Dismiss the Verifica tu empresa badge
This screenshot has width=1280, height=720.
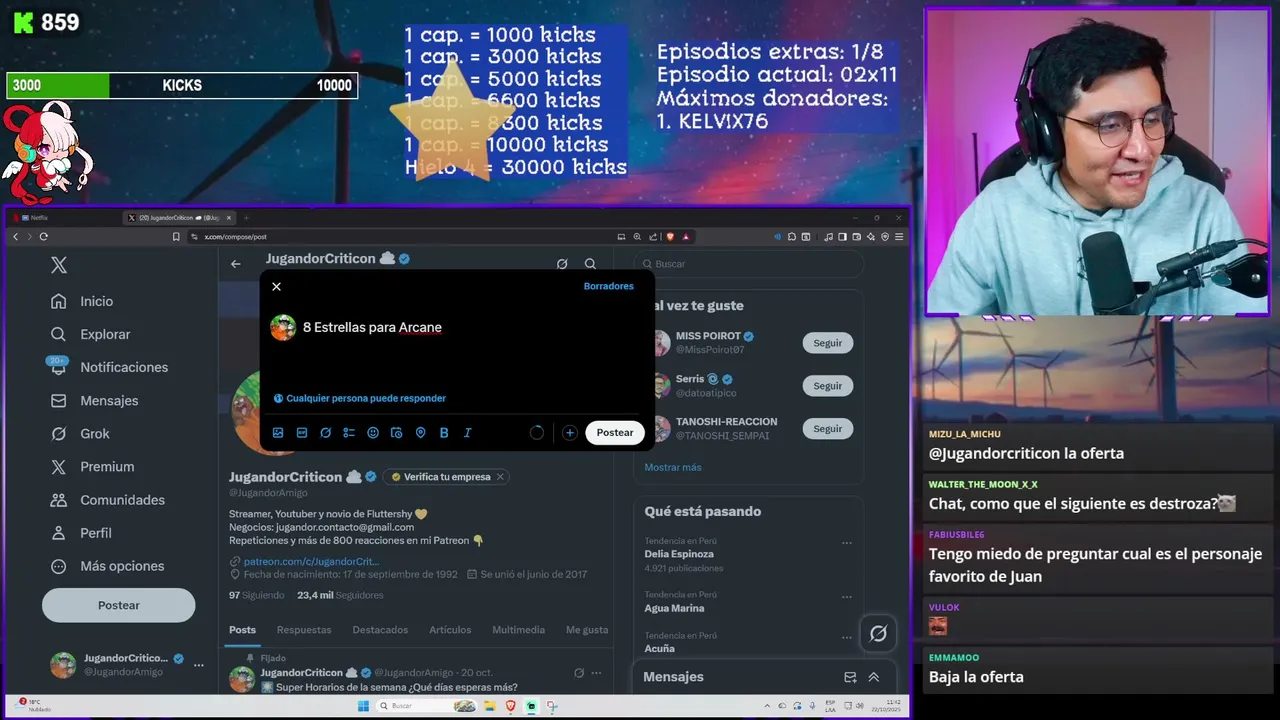500,477
